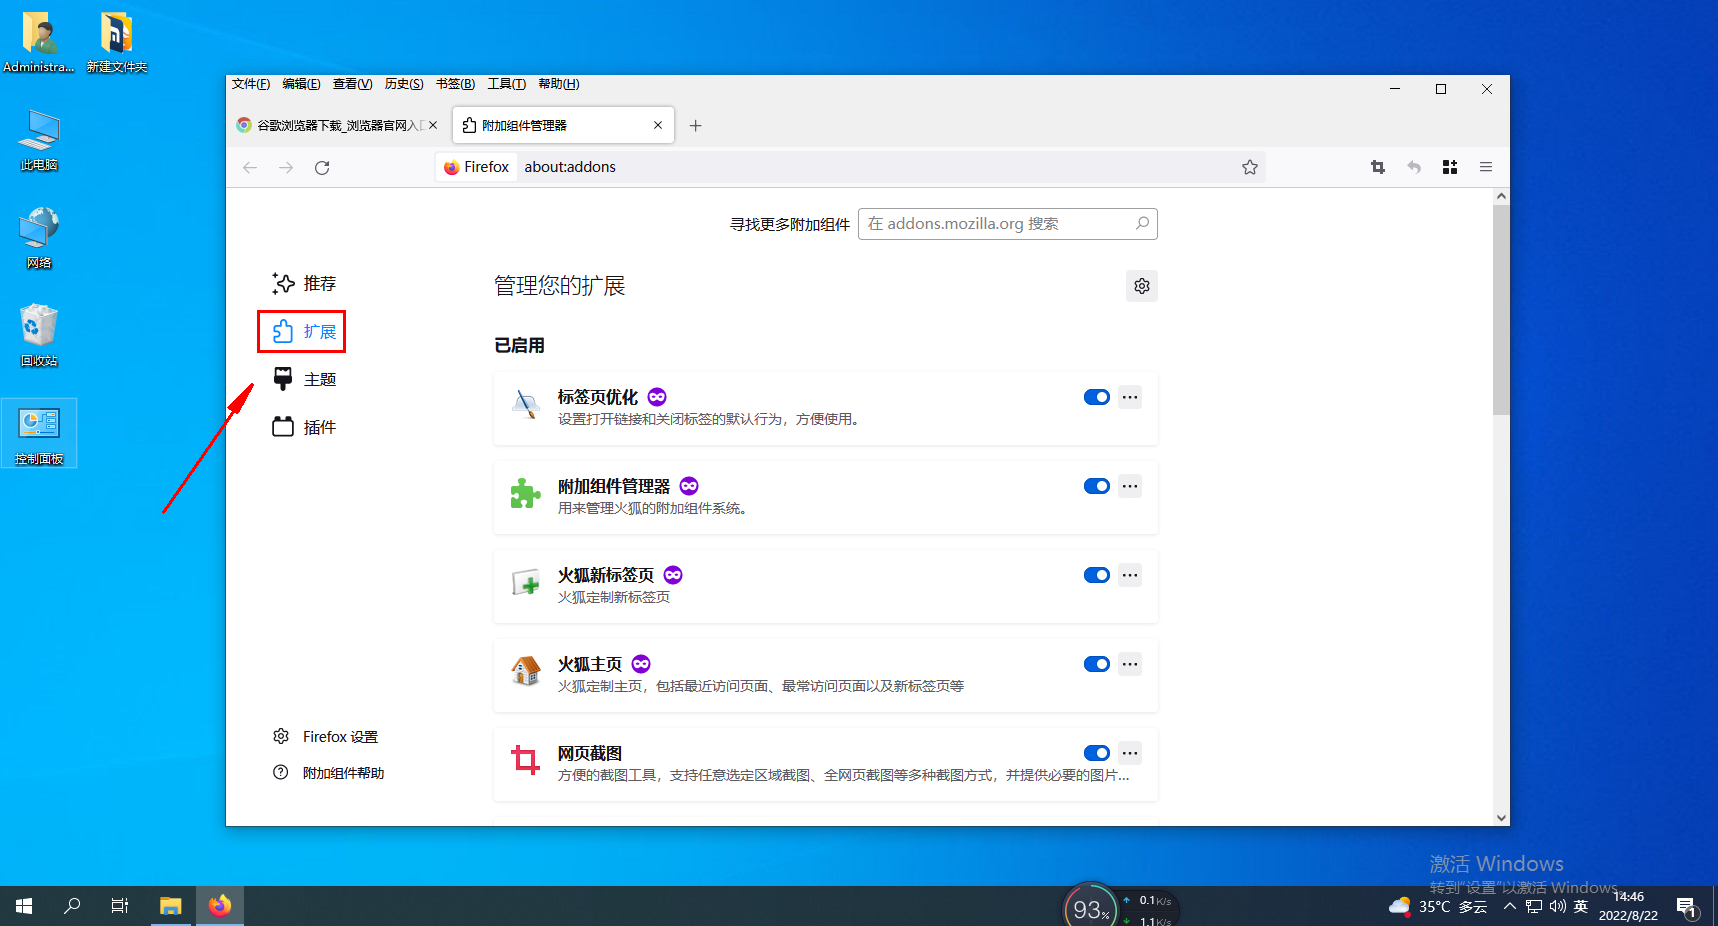Image resolution: width=1718 pixels, height=926 pixels.
Task: Open more options for 附加组件管理器
Action: pyautogui.click(x=1130, y=486)
